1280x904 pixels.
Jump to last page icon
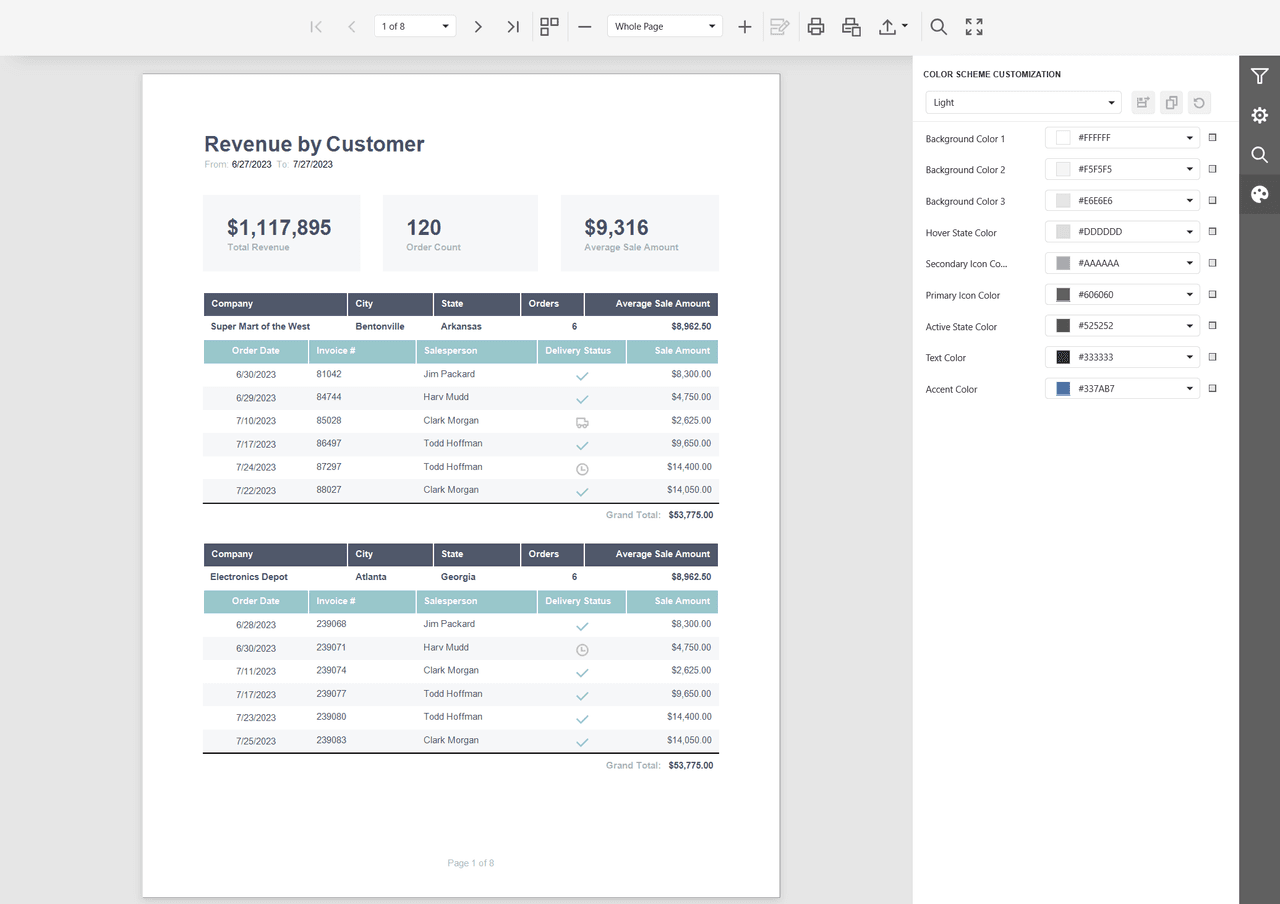[x=513, y=27]
